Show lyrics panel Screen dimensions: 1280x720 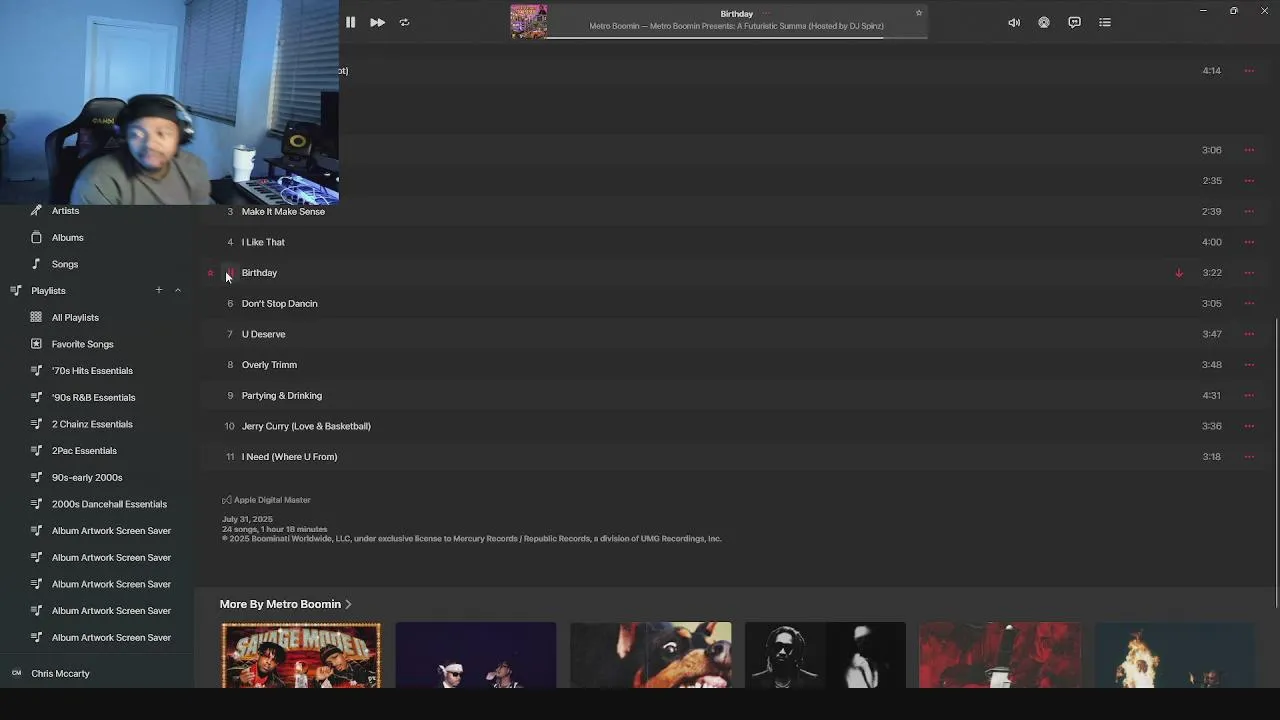(1074, 22)
